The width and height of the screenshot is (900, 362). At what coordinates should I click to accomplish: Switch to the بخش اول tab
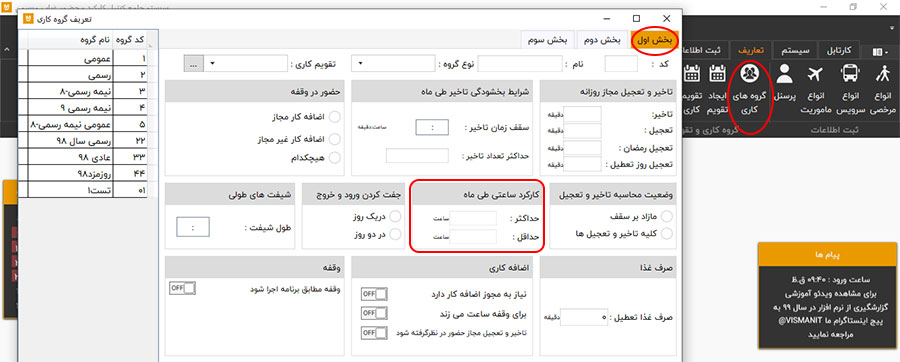click(x=654, y=40)
